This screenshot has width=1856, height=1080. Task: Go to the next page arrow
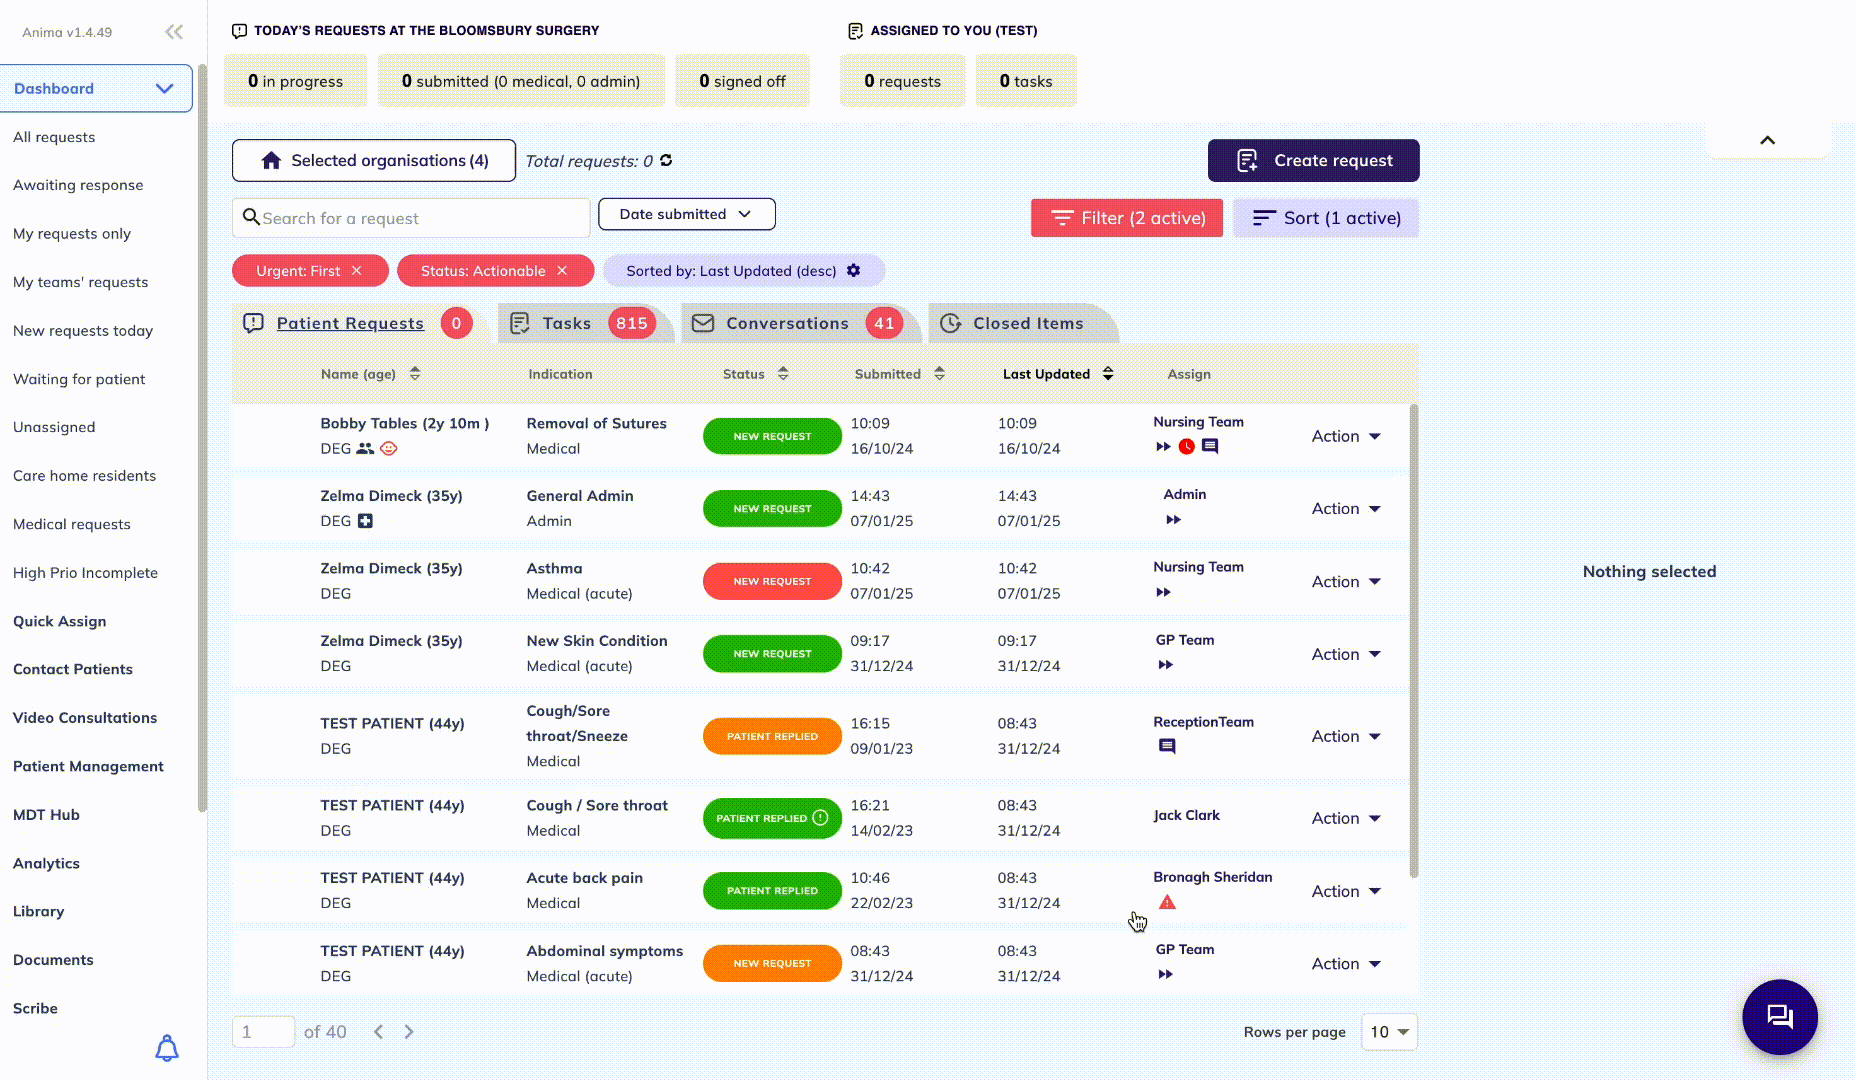[409, 1031]
